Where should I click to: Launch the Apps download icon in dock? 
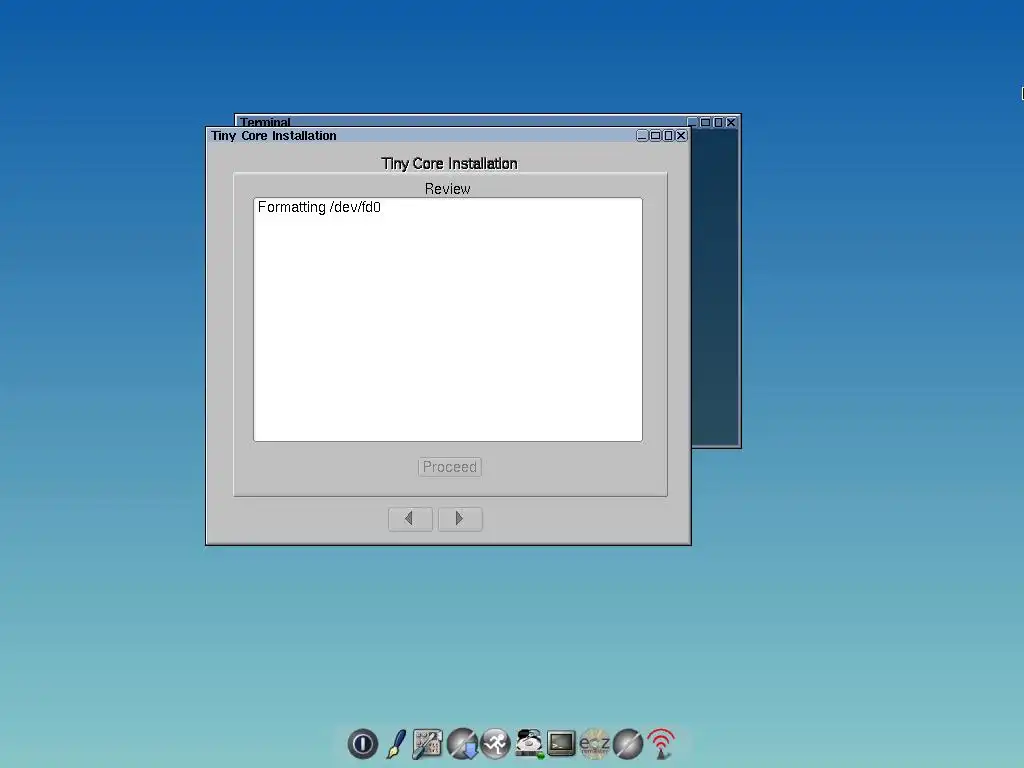(462, 744)
